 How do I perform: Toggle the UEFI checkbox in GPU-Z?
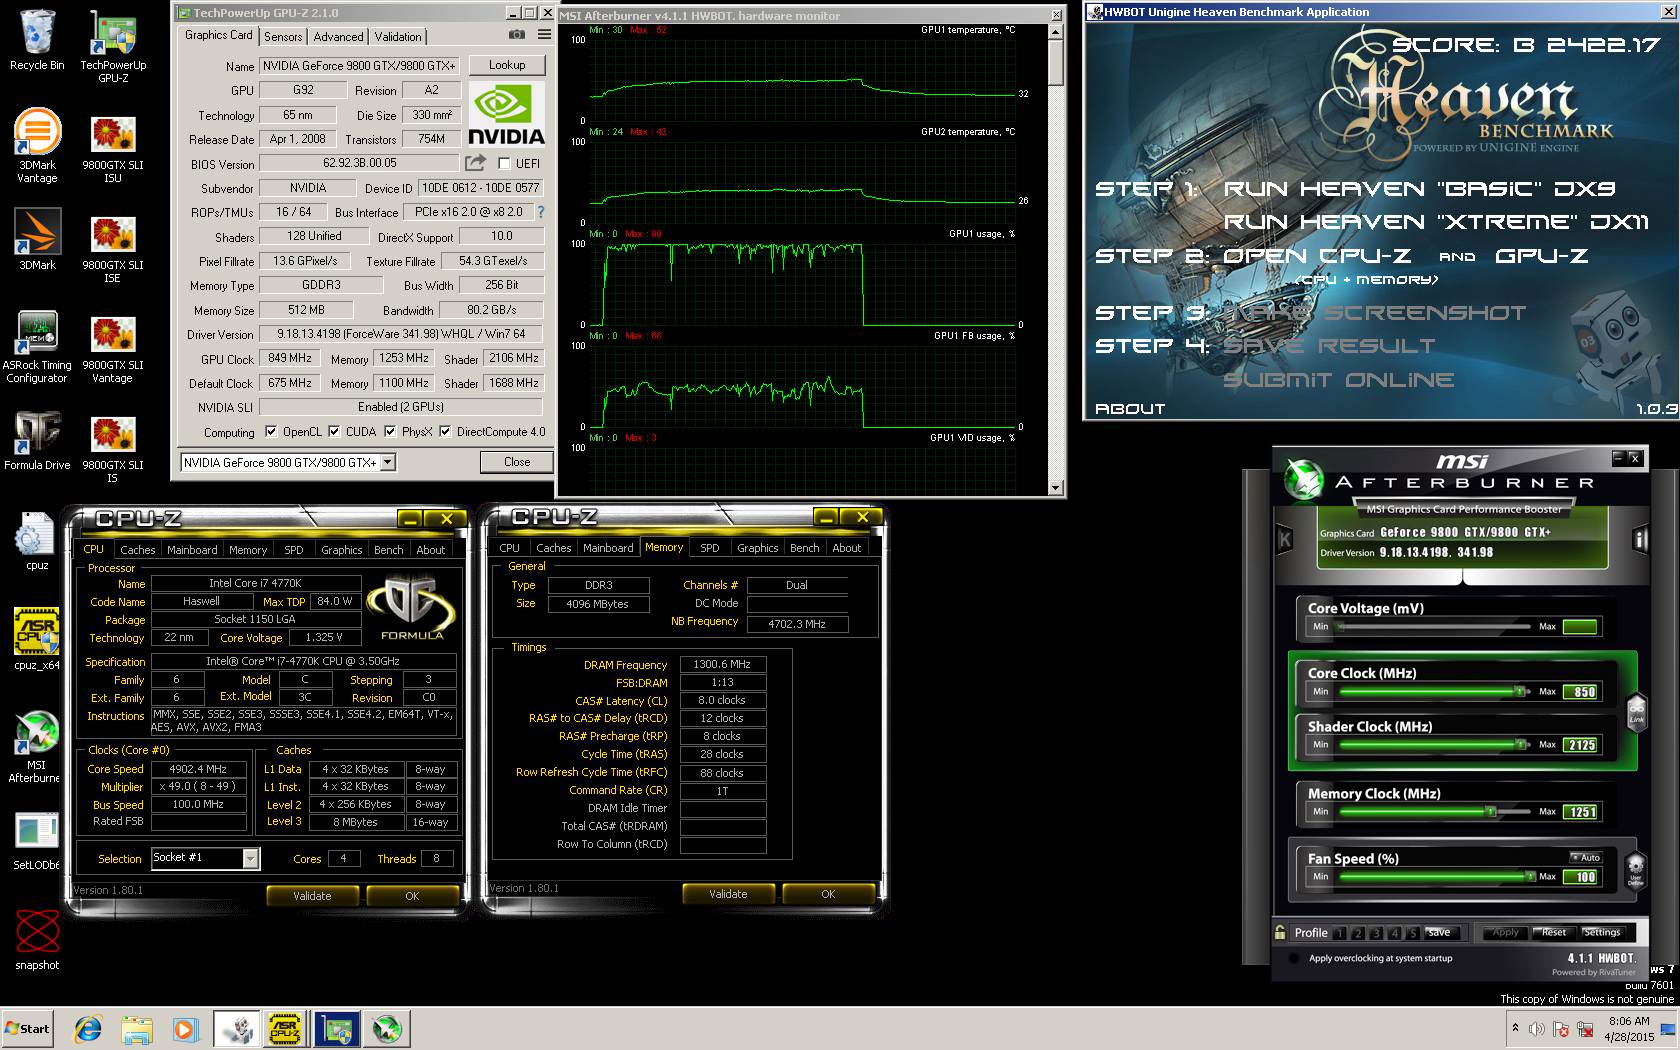[x=504, y=163]
